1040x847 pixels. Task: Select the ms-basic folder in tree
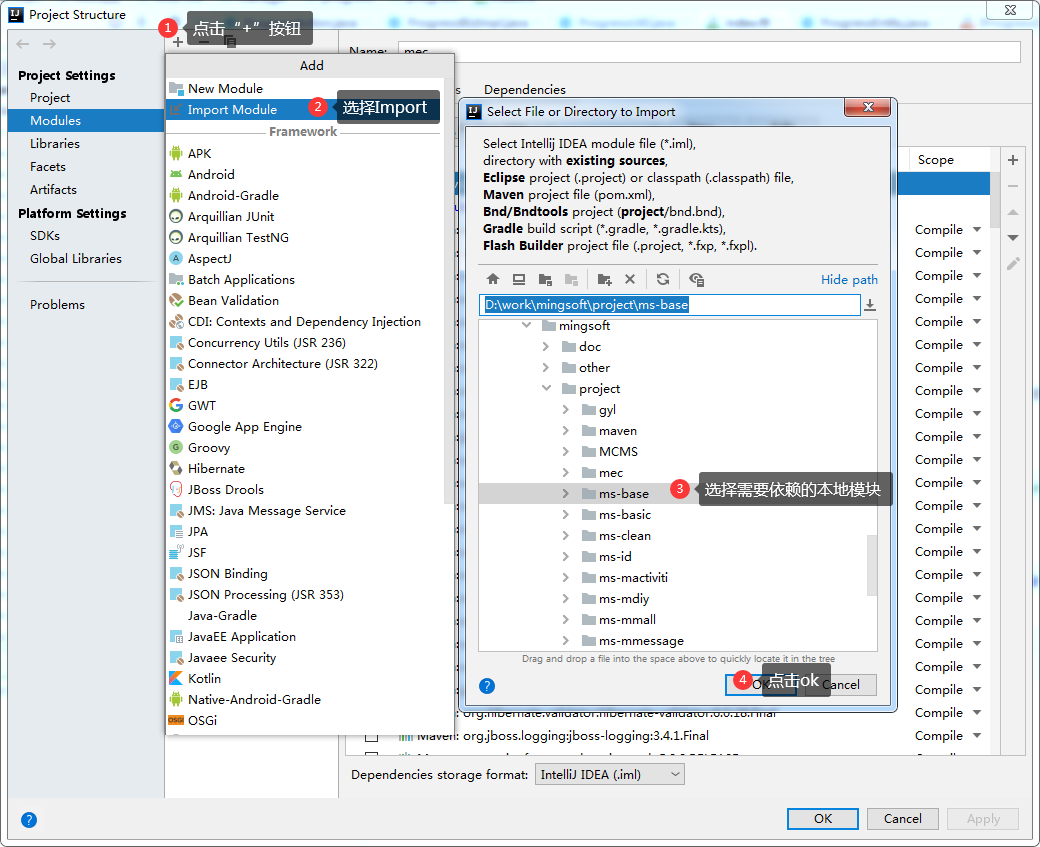pos(625,515)
